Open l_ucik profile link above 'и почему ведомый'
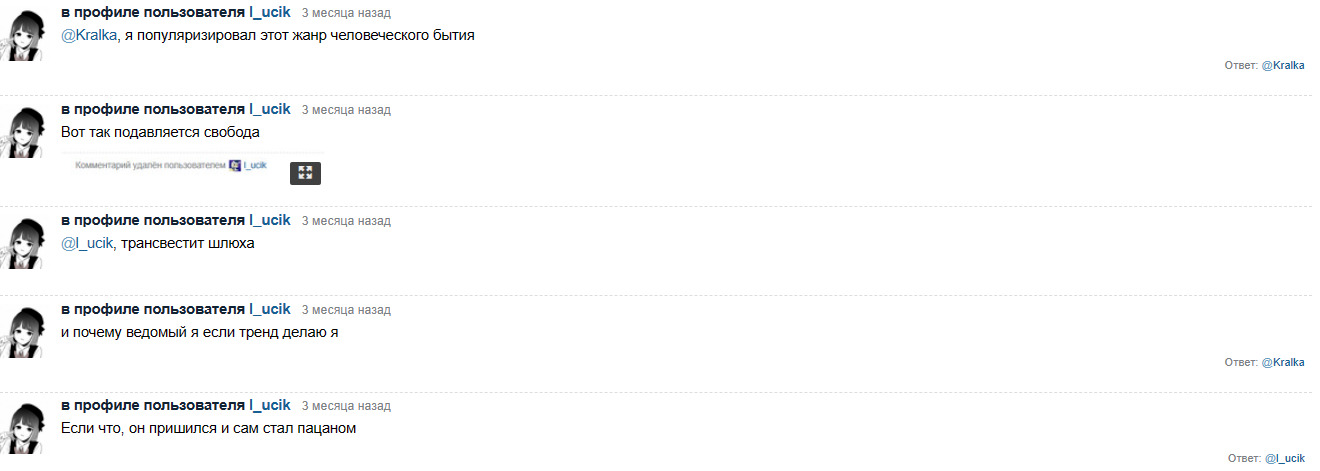 click(x=270, y=308)
